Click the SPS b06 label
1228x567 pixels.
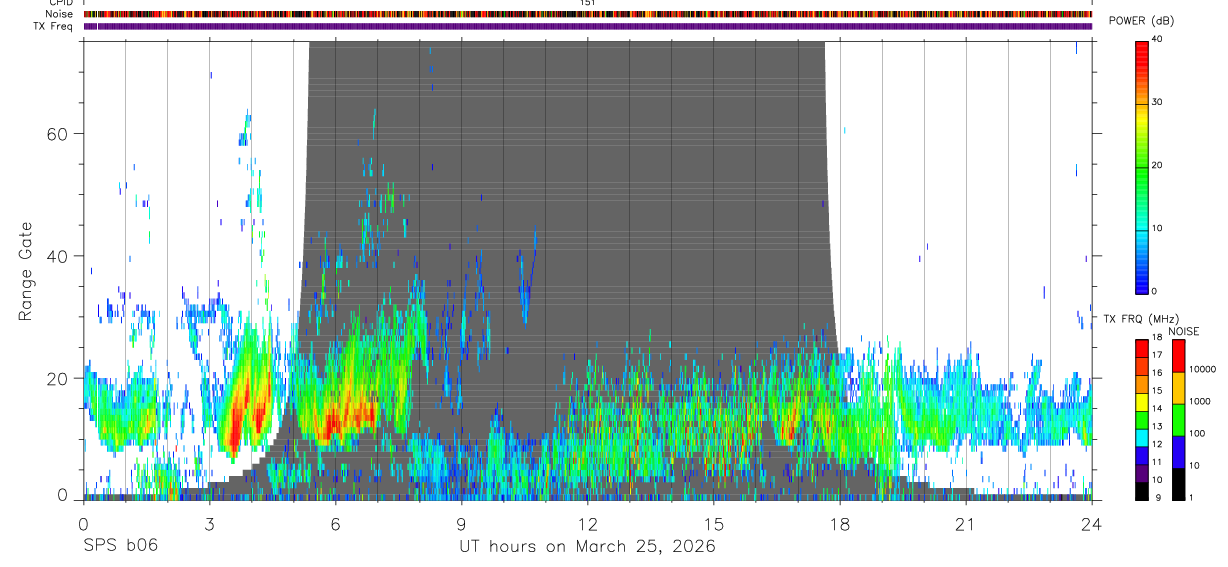tap(120, 546)
